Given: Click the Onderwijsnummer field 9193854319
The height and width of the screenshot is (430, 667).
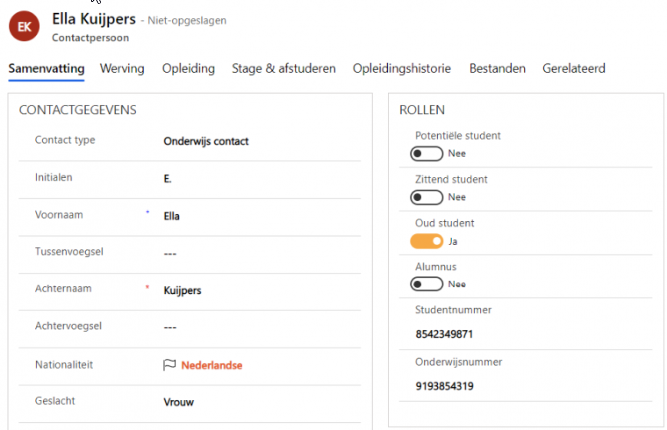Looking at the screenshot, I should [444, 386].
